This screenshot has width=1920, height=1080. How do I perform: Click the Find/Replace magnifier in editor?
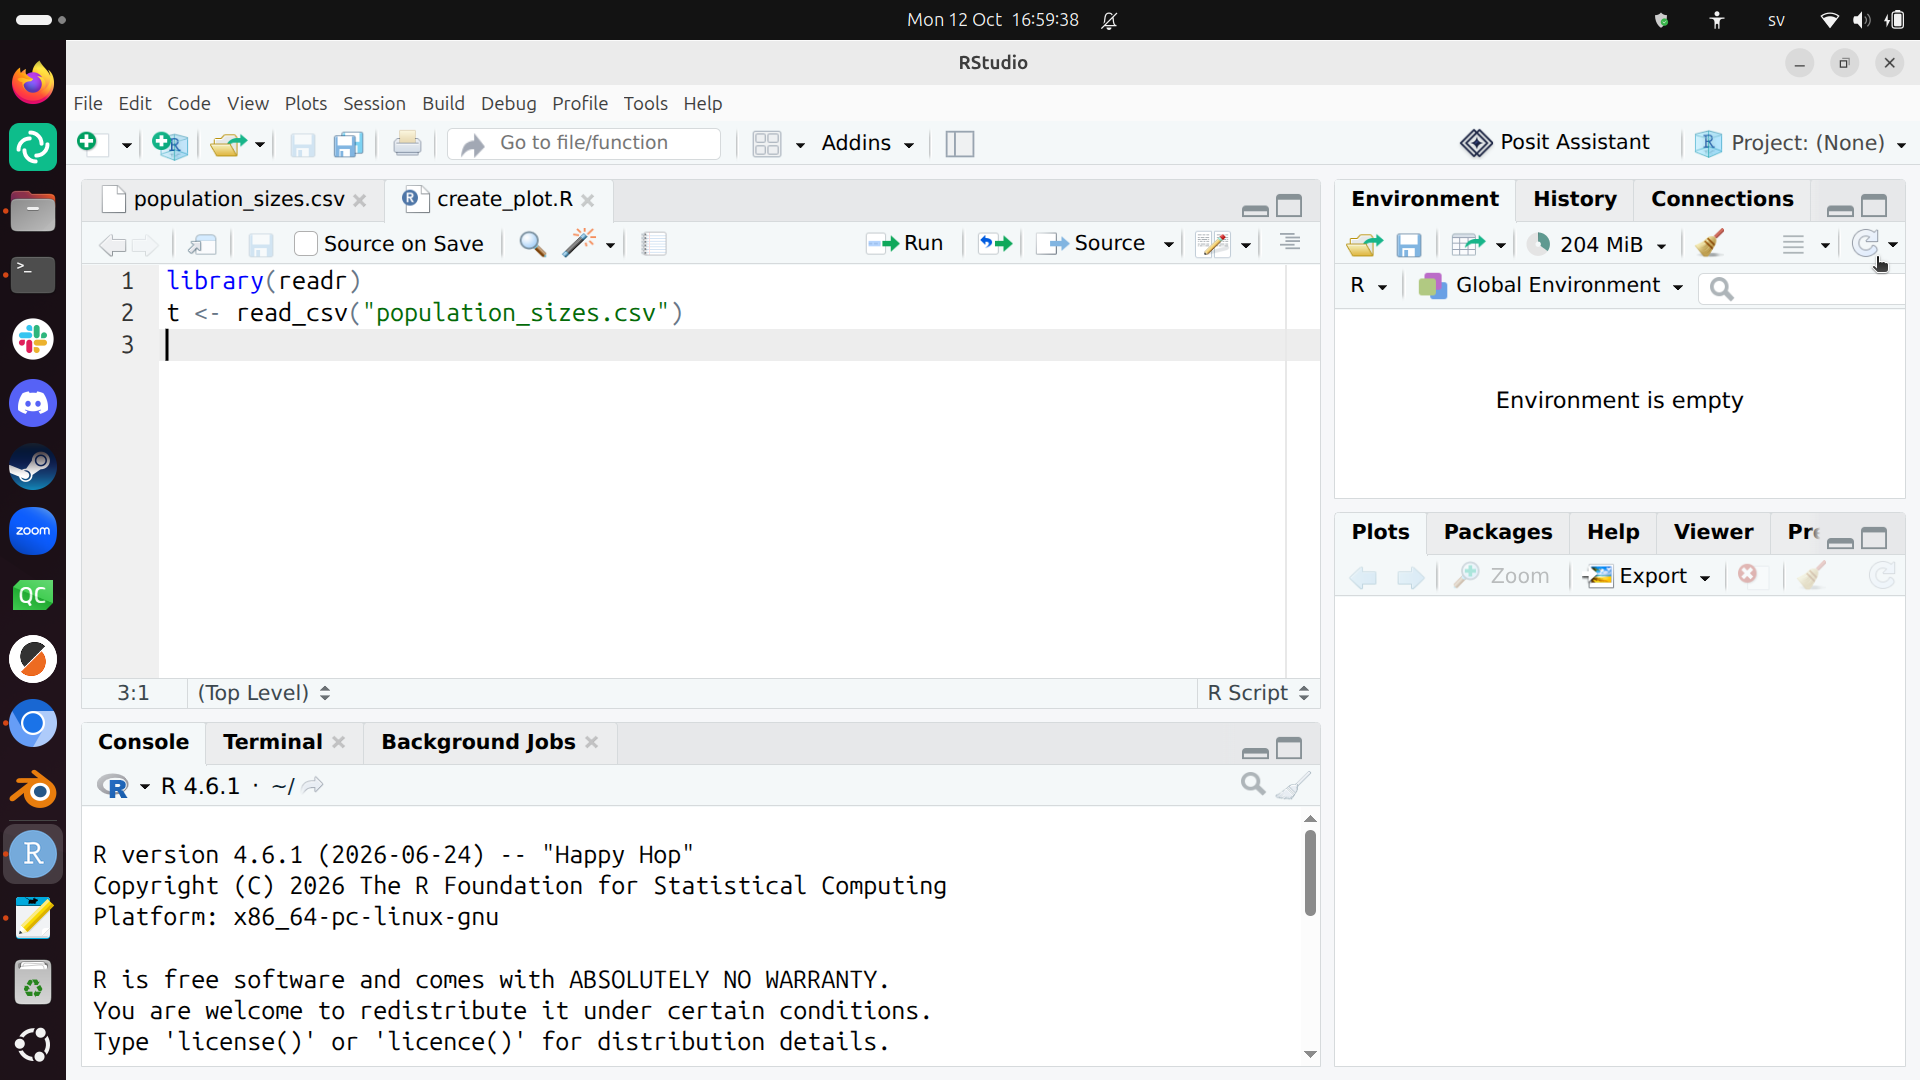pyautogui.click(x=532, y=244)
